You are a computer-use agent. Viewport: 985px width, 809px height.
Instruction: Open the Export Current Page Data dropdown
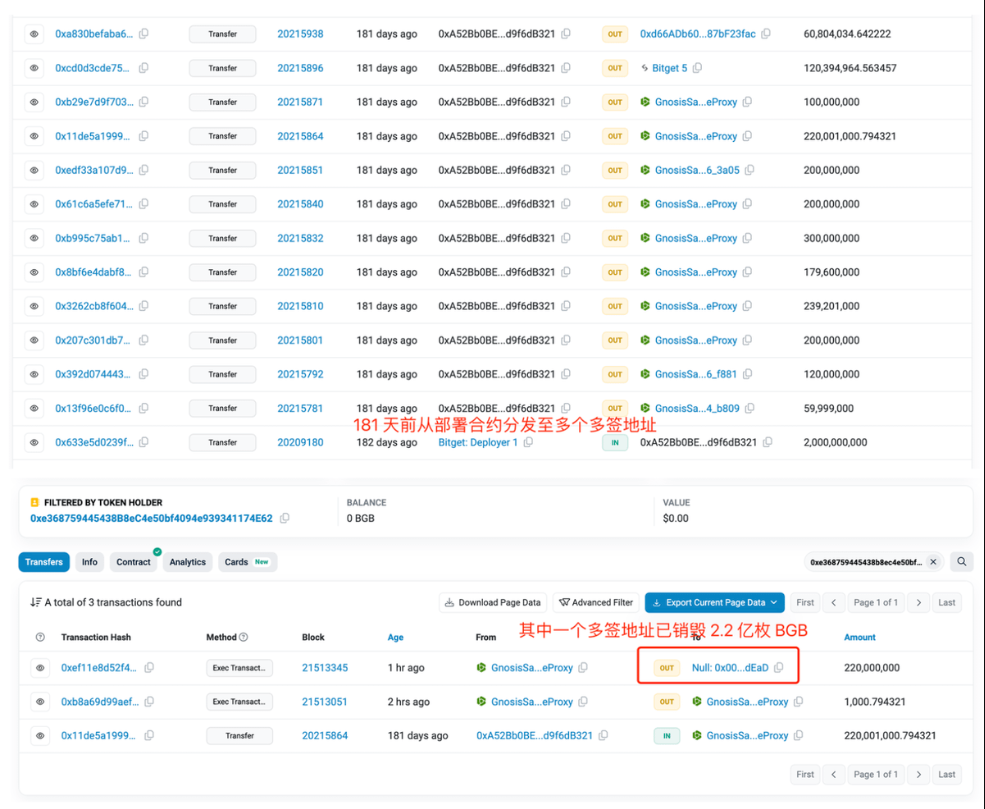[x=714, y=602]
